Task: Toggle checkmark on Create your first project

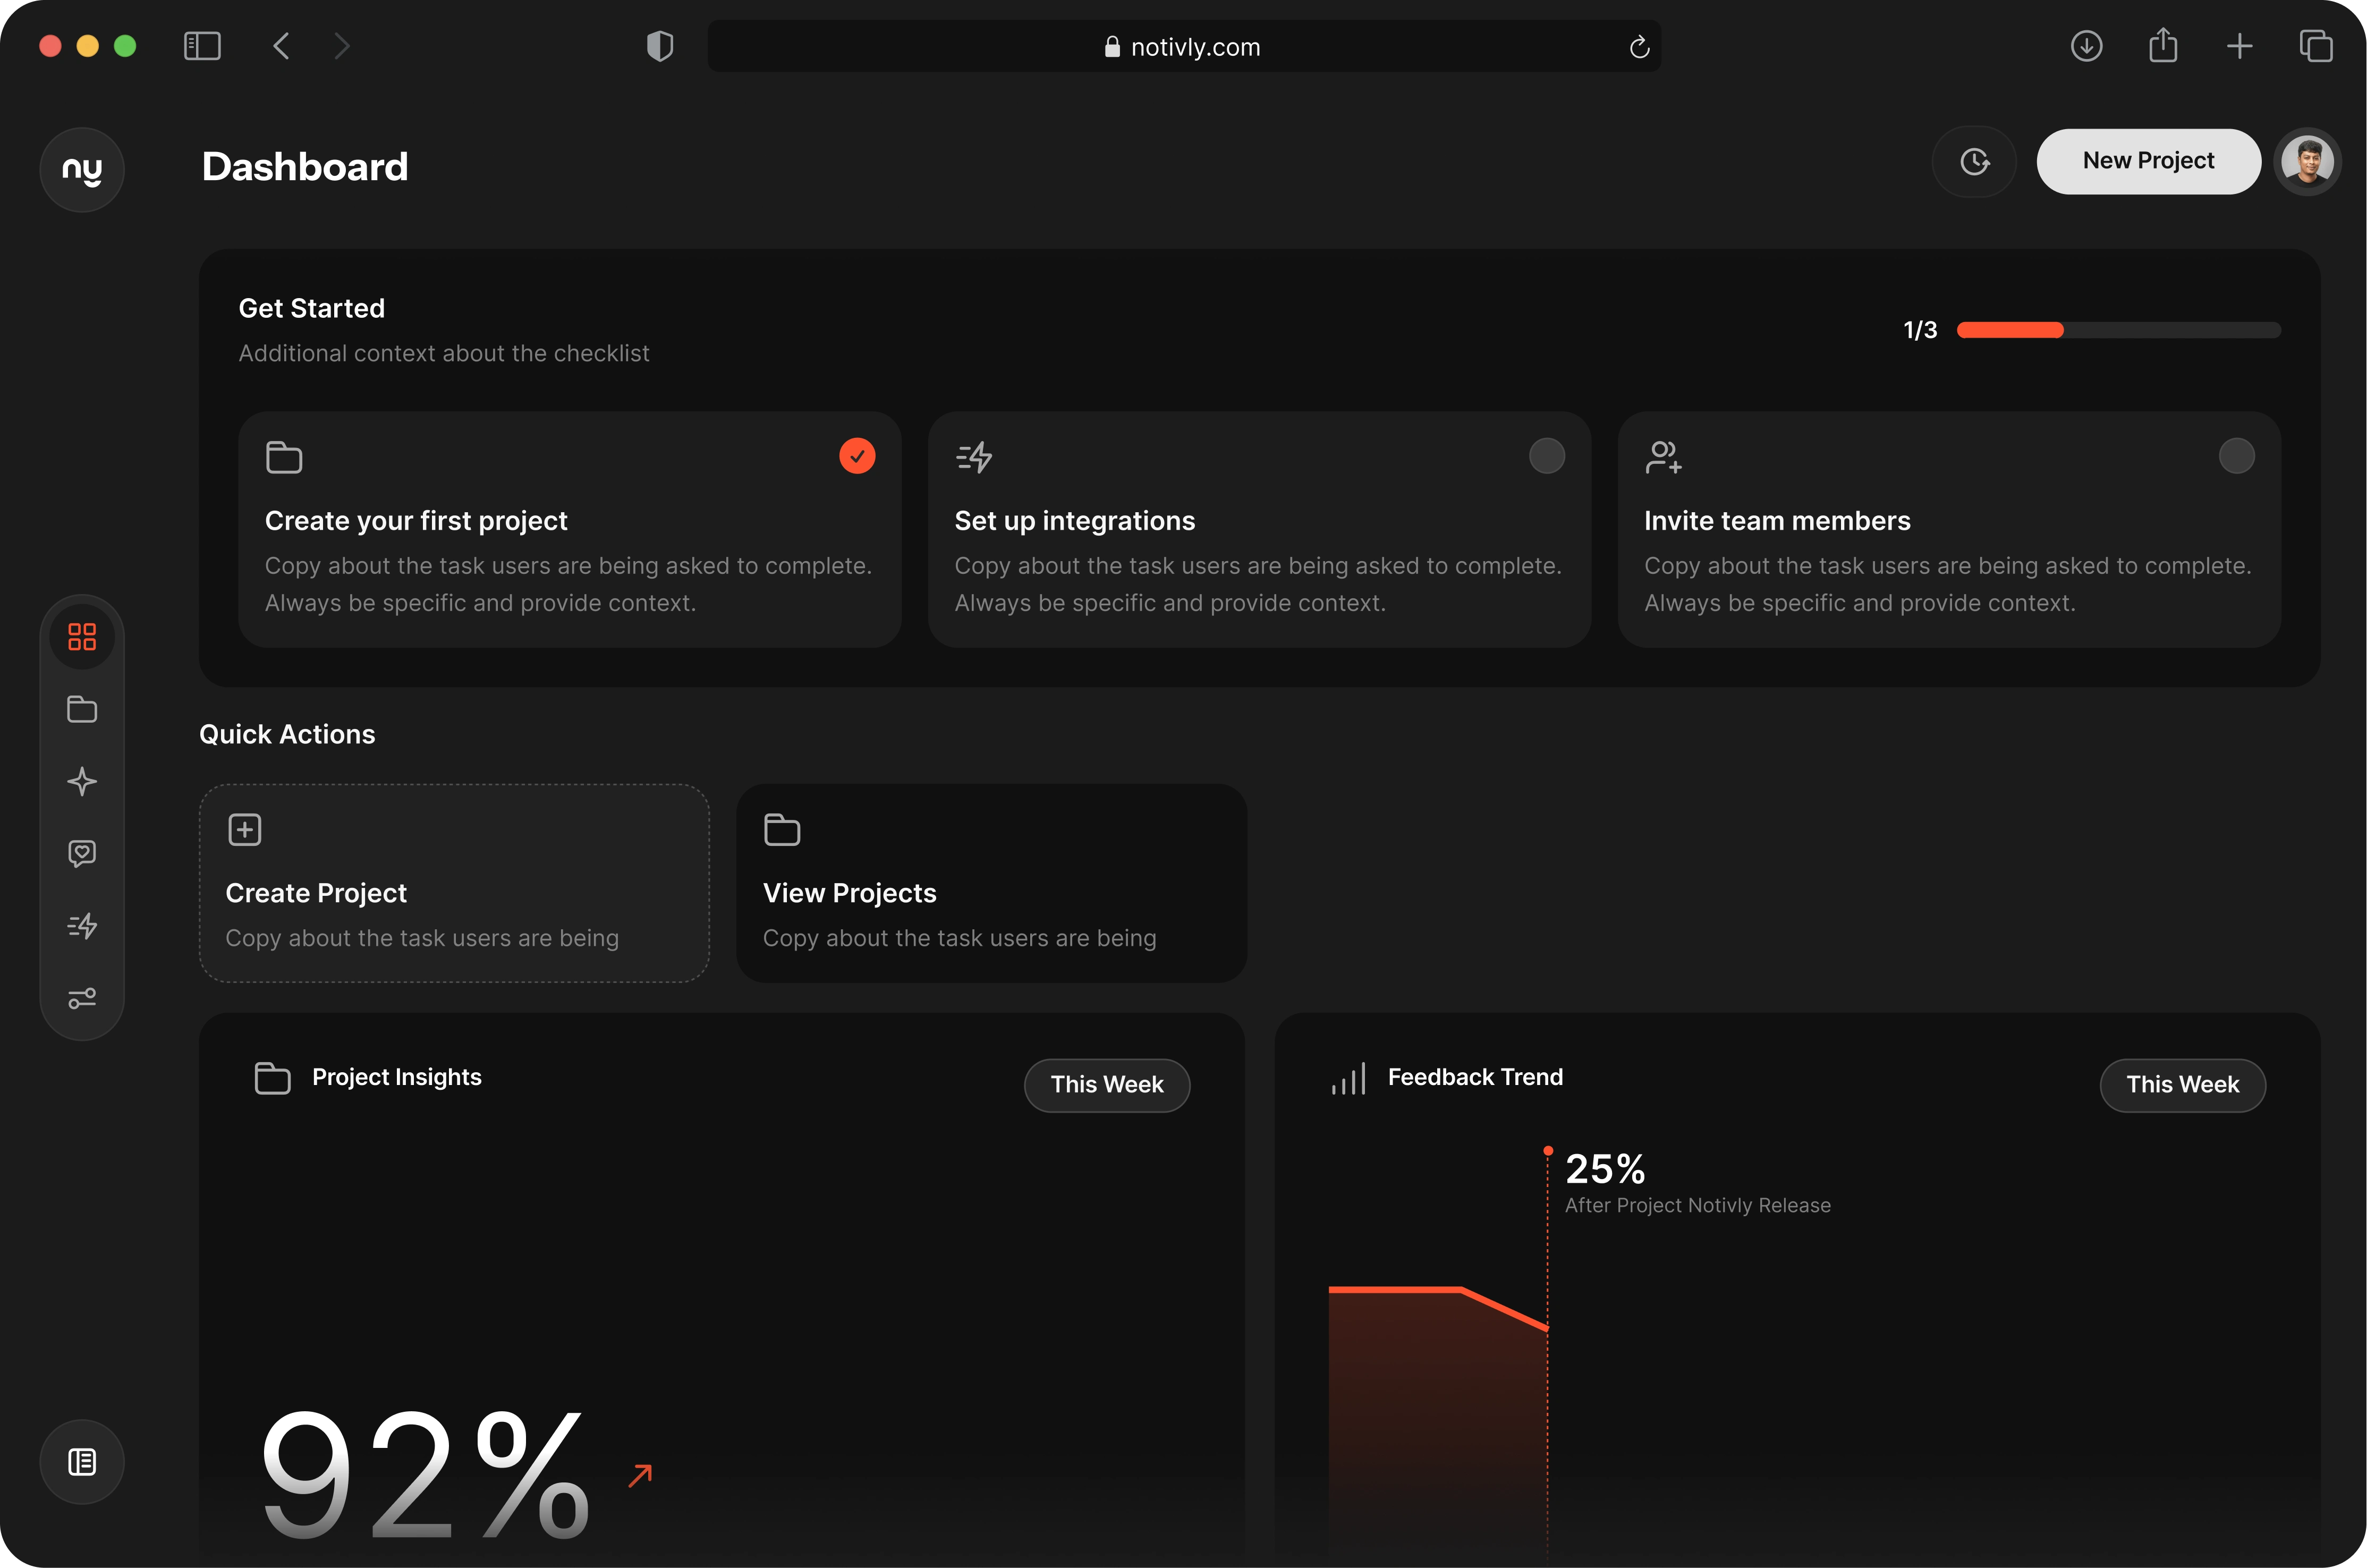Action: click(x=857, y=456)
